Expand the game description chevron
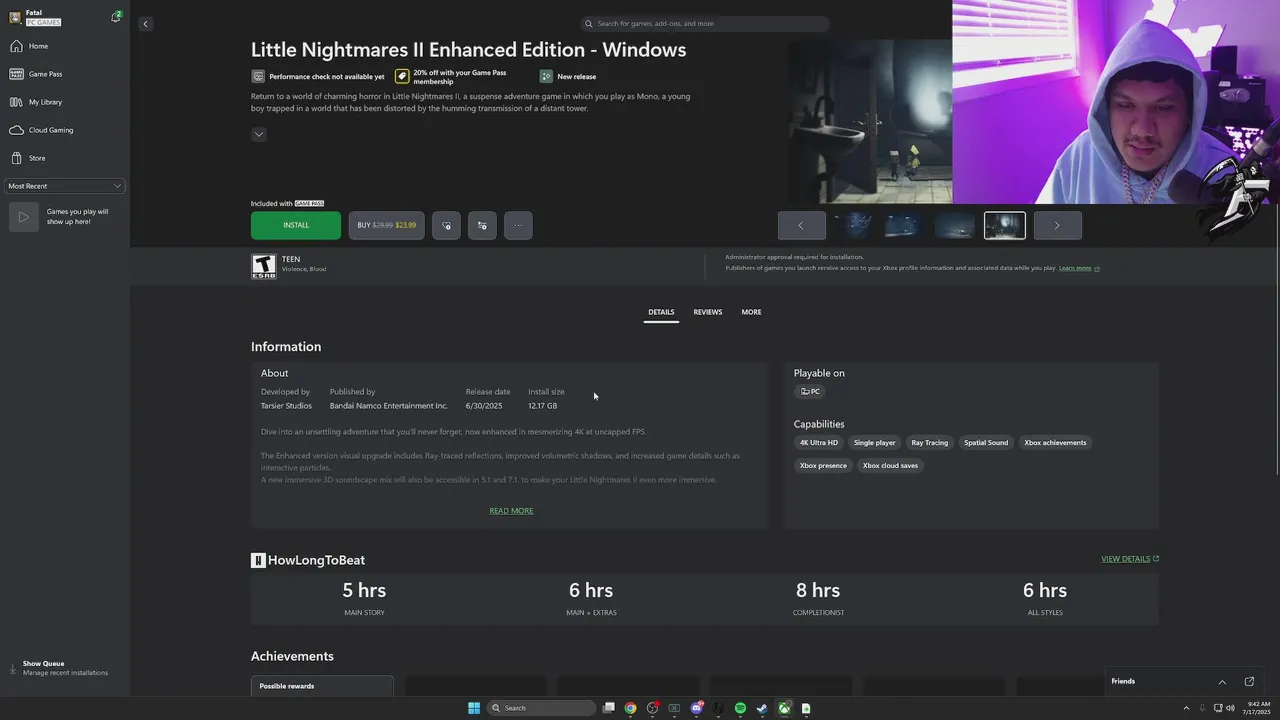 tap(259, 134)
